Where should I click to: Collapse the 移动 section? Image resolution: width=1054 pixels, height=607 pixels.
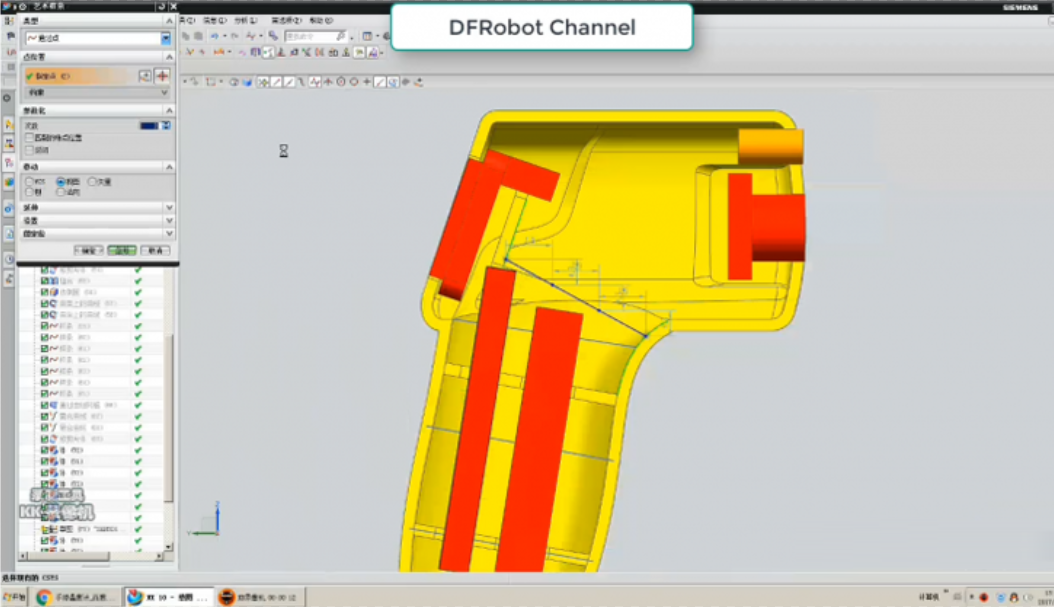[169, 167]
